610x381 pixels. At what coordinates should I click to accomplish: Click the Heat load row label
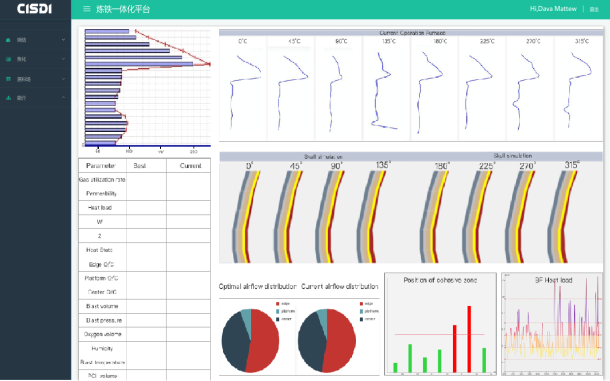coord(100,208)
